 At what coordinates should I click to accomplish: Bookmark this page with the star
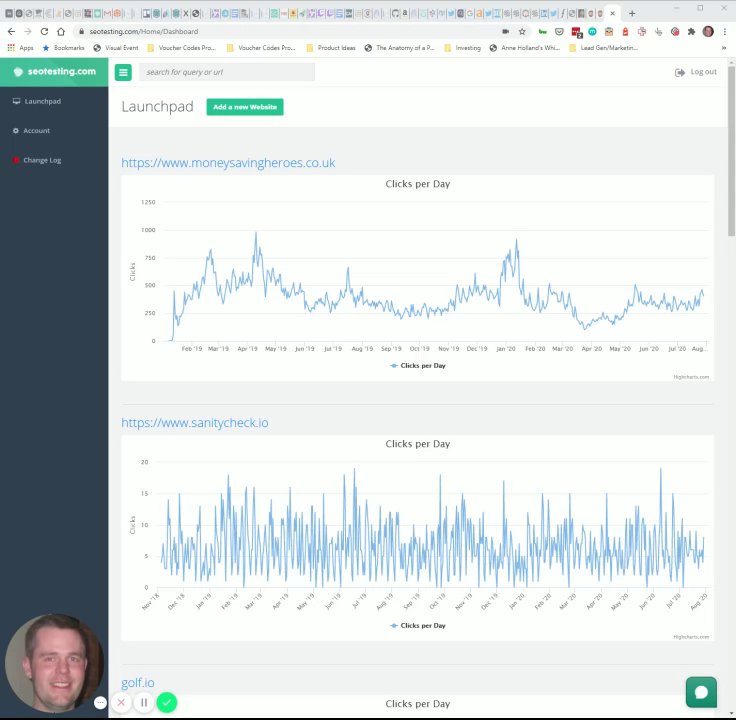(522, 31)
